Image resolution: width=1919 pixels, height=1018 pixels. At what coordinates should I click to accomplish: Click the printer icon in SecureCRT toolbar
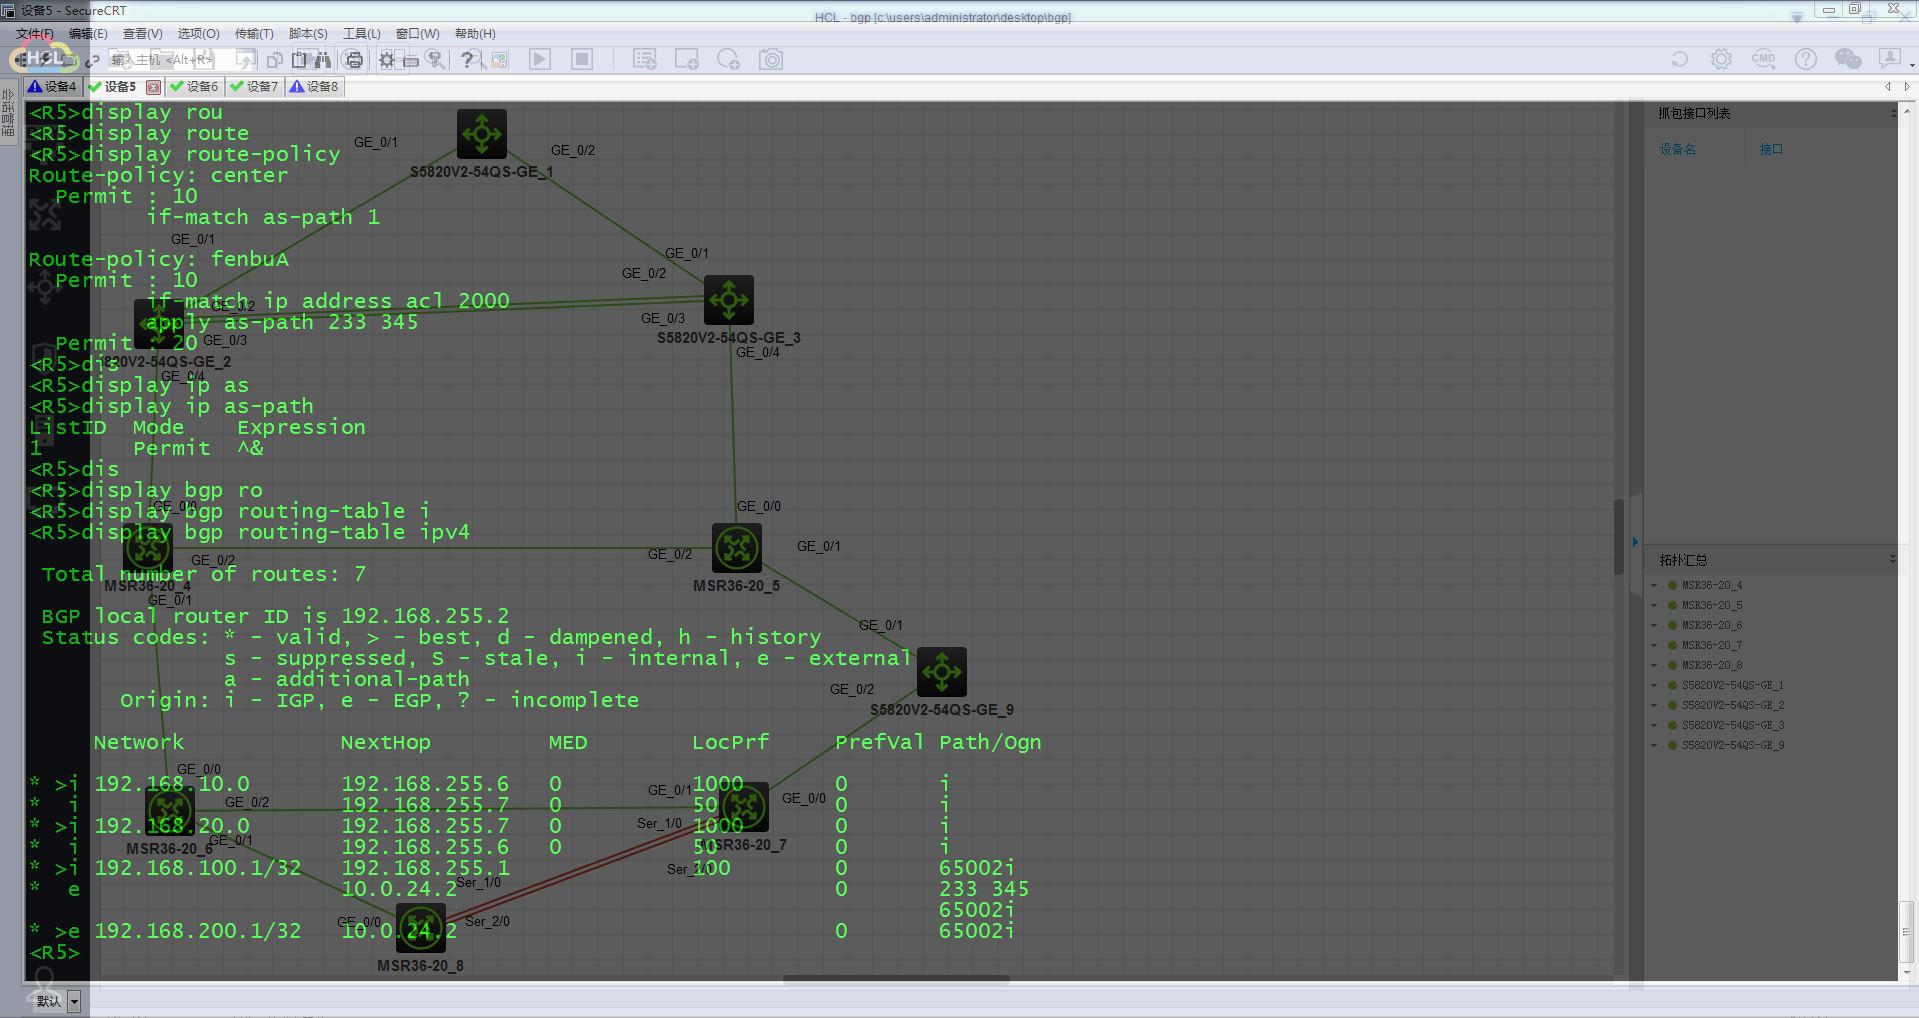[x=353, y=60]
